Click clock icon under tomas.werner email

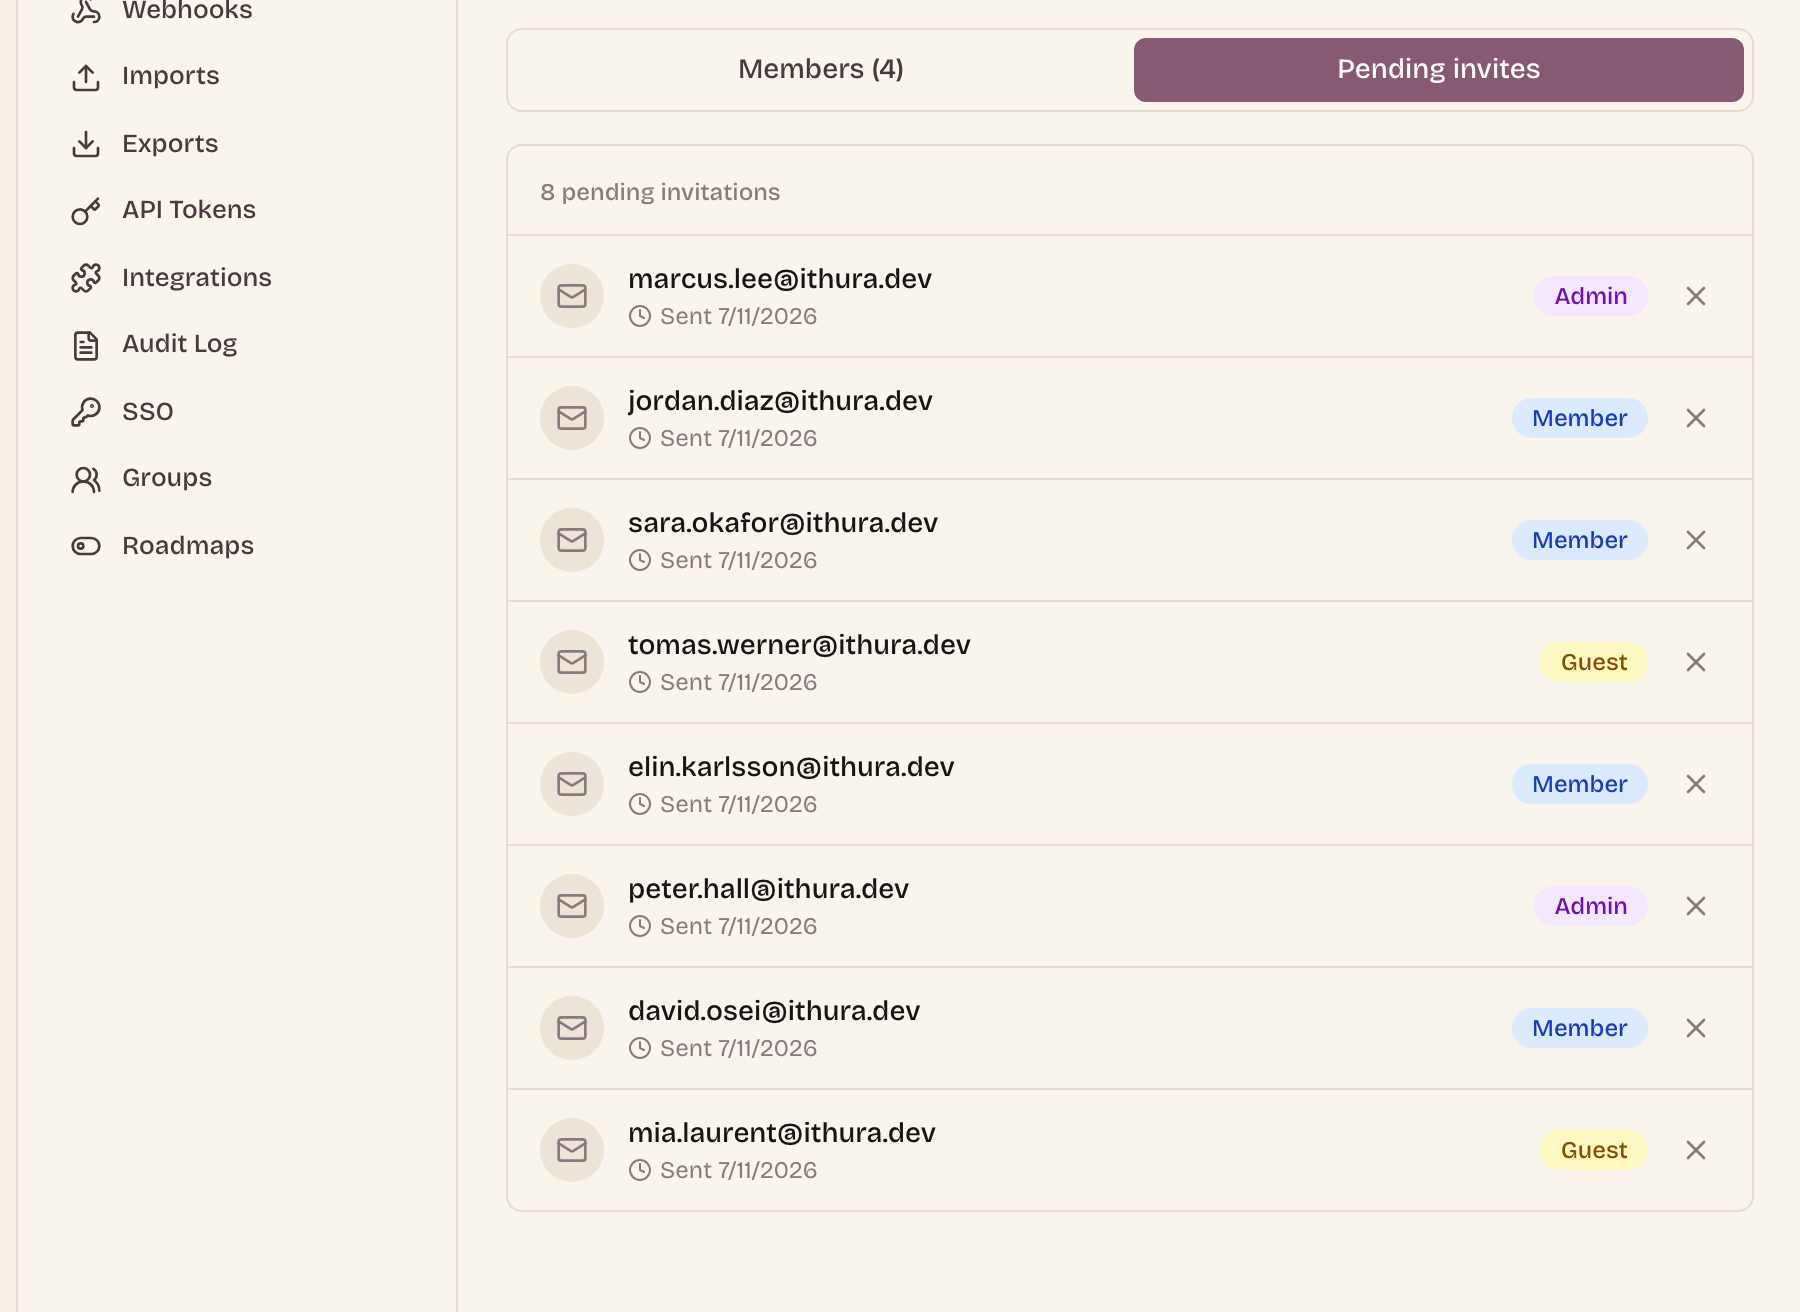640,682
